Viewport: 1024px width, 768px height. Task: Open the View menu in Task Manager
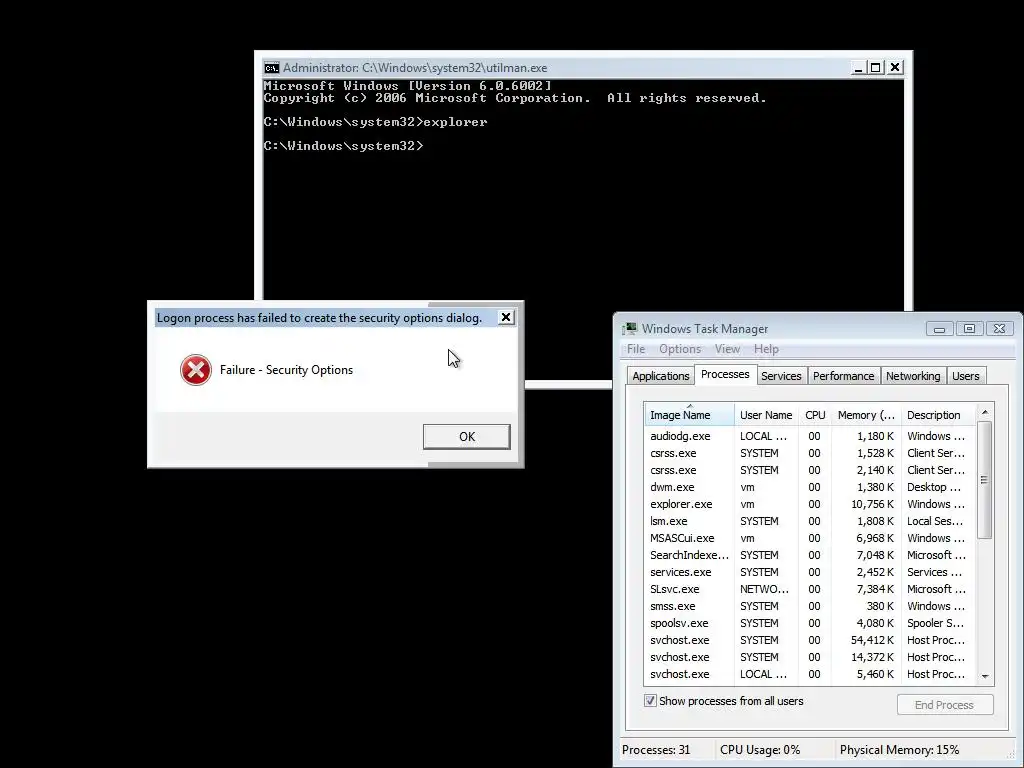click(x=727, y=349)
